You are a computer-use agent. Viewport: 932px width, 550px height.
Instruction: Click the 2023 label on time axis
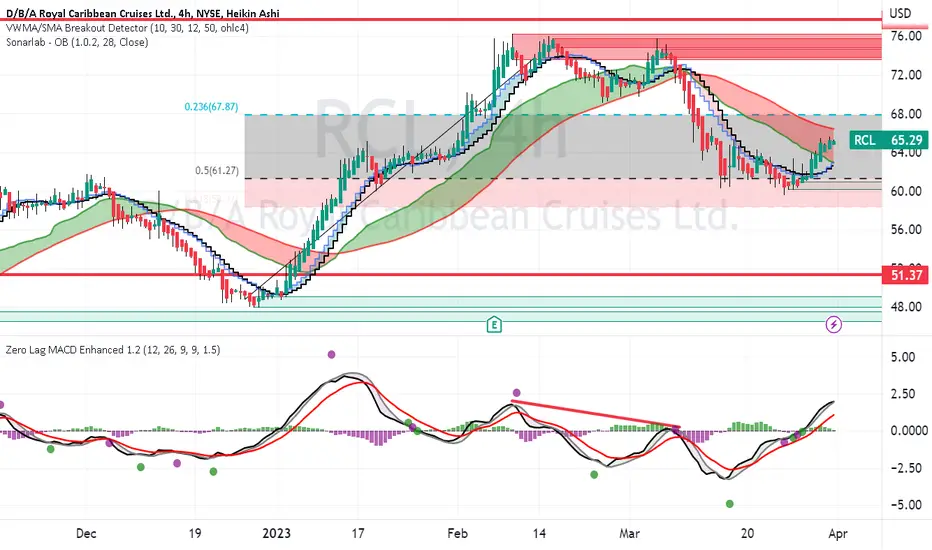(x=277, y=533)
